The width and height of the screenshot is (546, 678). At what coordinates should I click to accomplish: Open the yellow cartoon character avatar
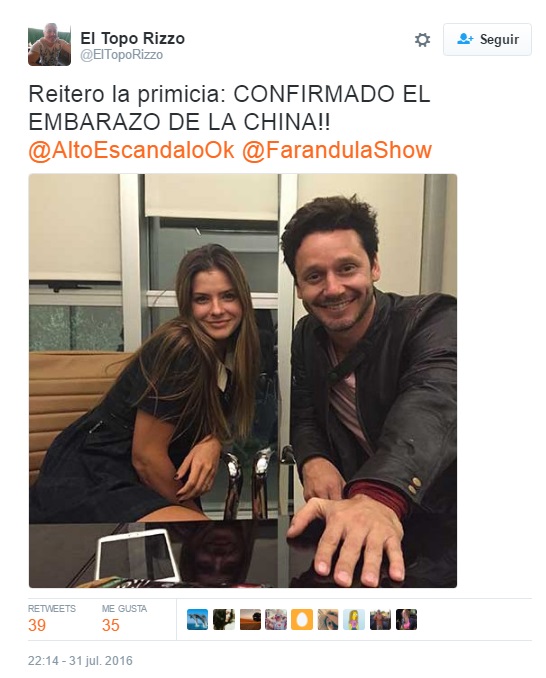pyautogui.click(x=354, y=619)
